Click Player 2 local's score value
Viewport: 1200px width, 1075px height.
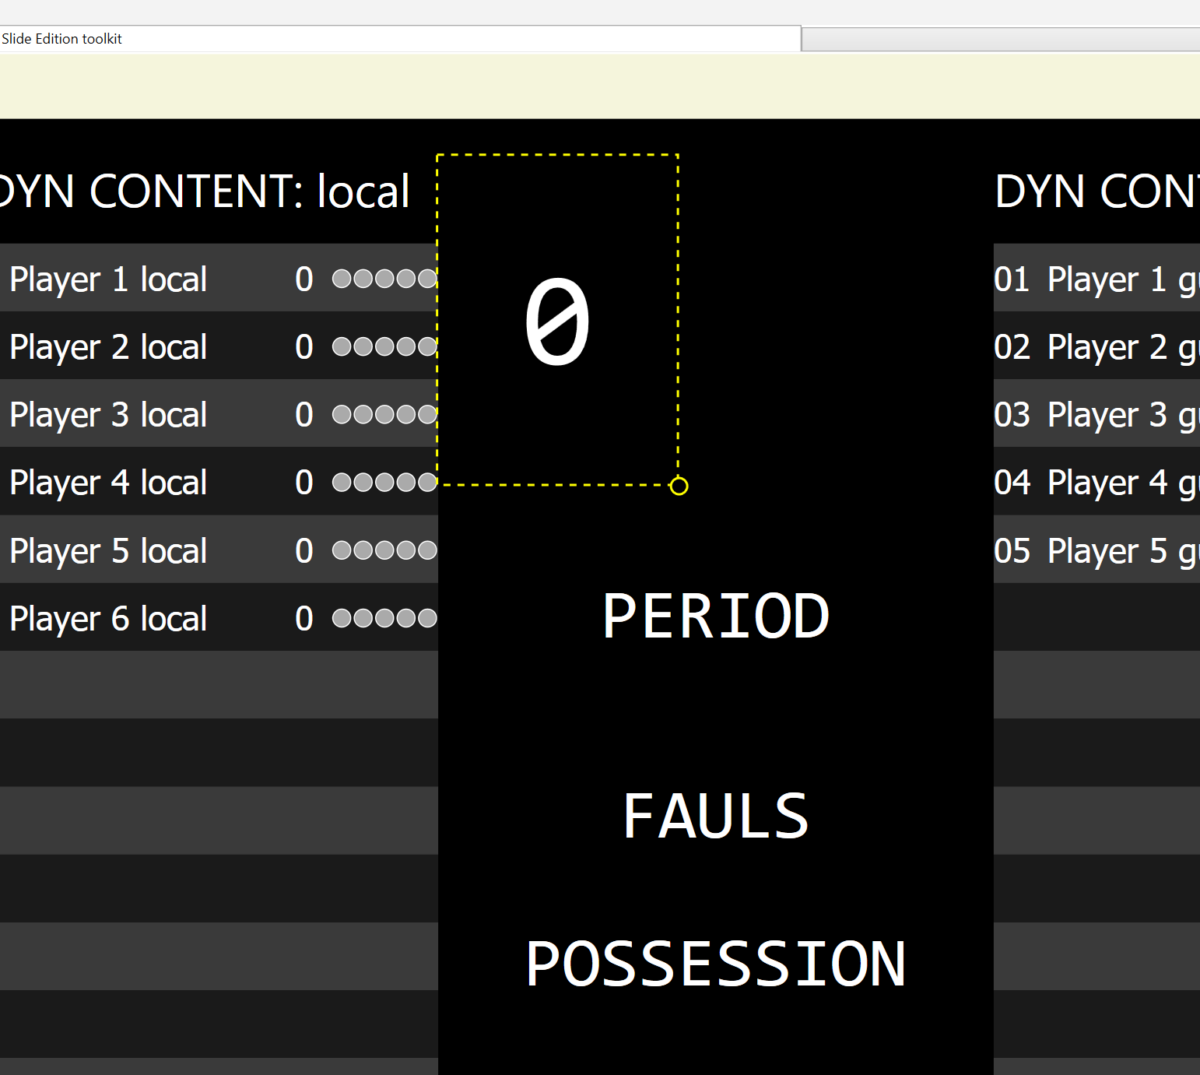pos(304,347)
